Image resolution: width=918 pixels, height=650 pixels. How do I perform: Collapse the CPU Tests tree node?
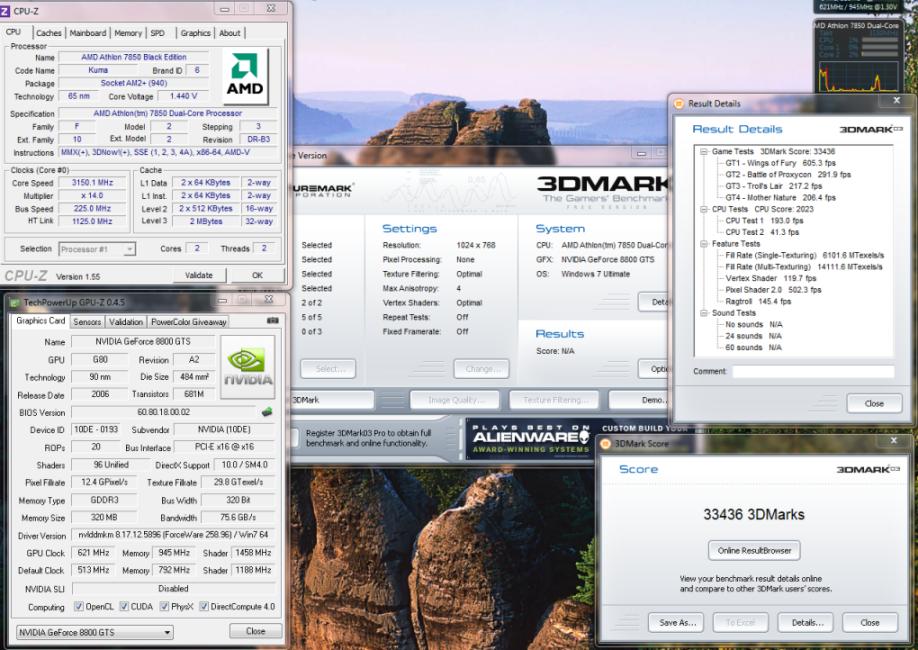704,209
